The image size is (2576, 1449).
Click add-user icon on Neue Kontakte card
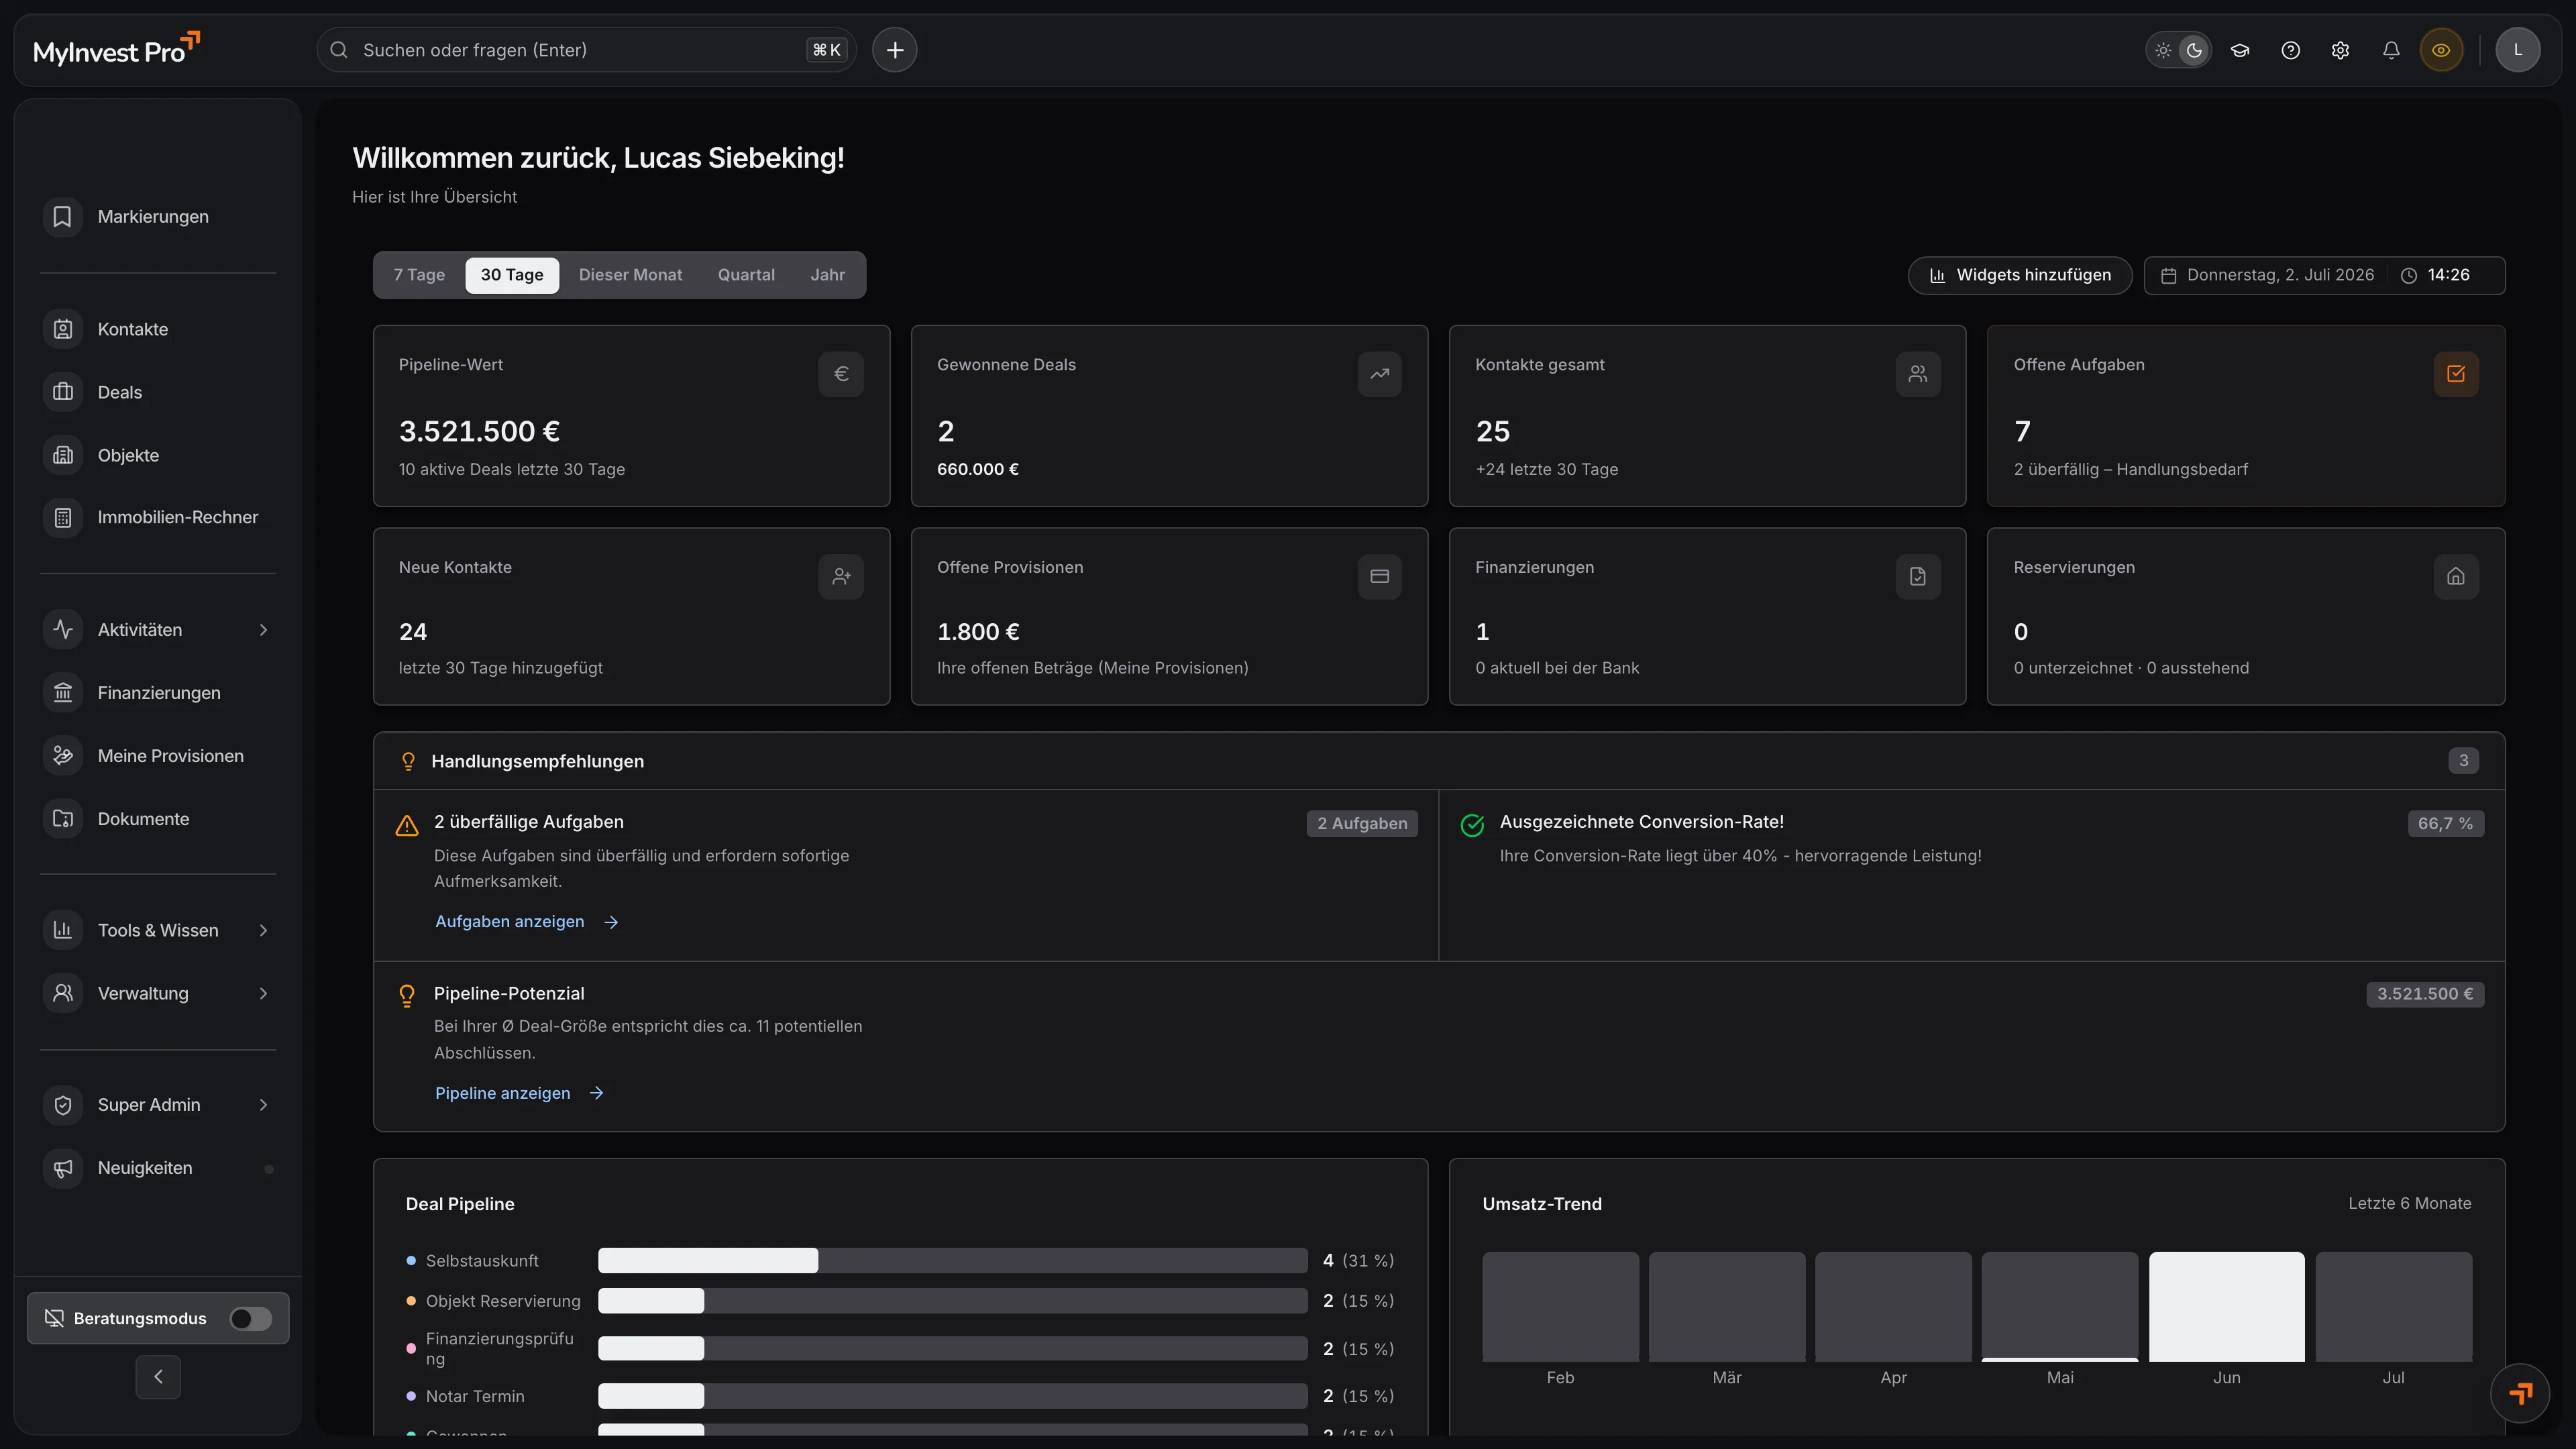coord(841,576)
